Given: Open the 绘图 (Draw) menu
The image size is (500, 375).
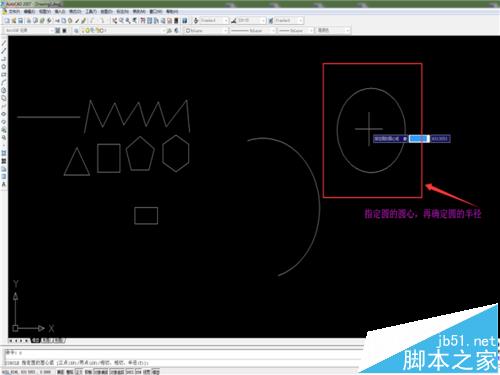Looking at the screenshot, I should 107,12.
